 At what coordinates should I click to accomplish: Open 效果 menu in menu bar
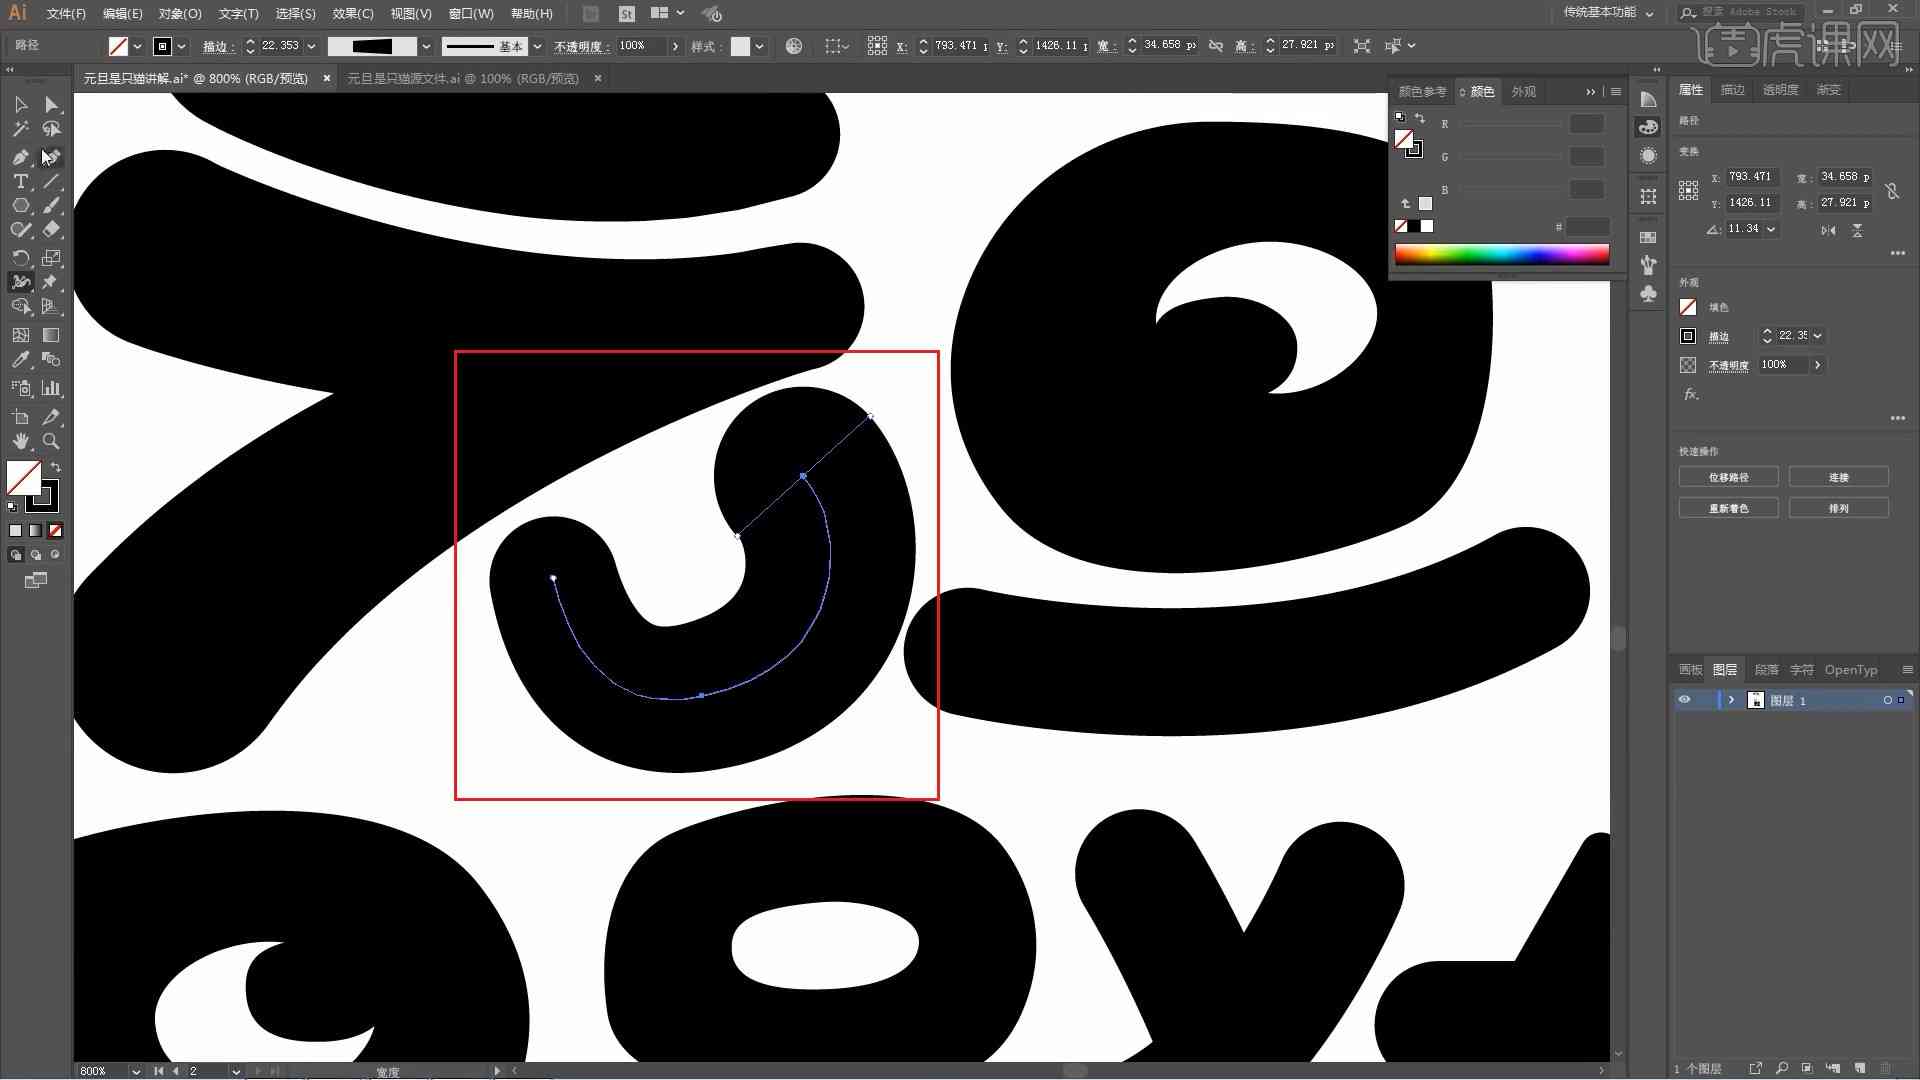coord(351,13)
